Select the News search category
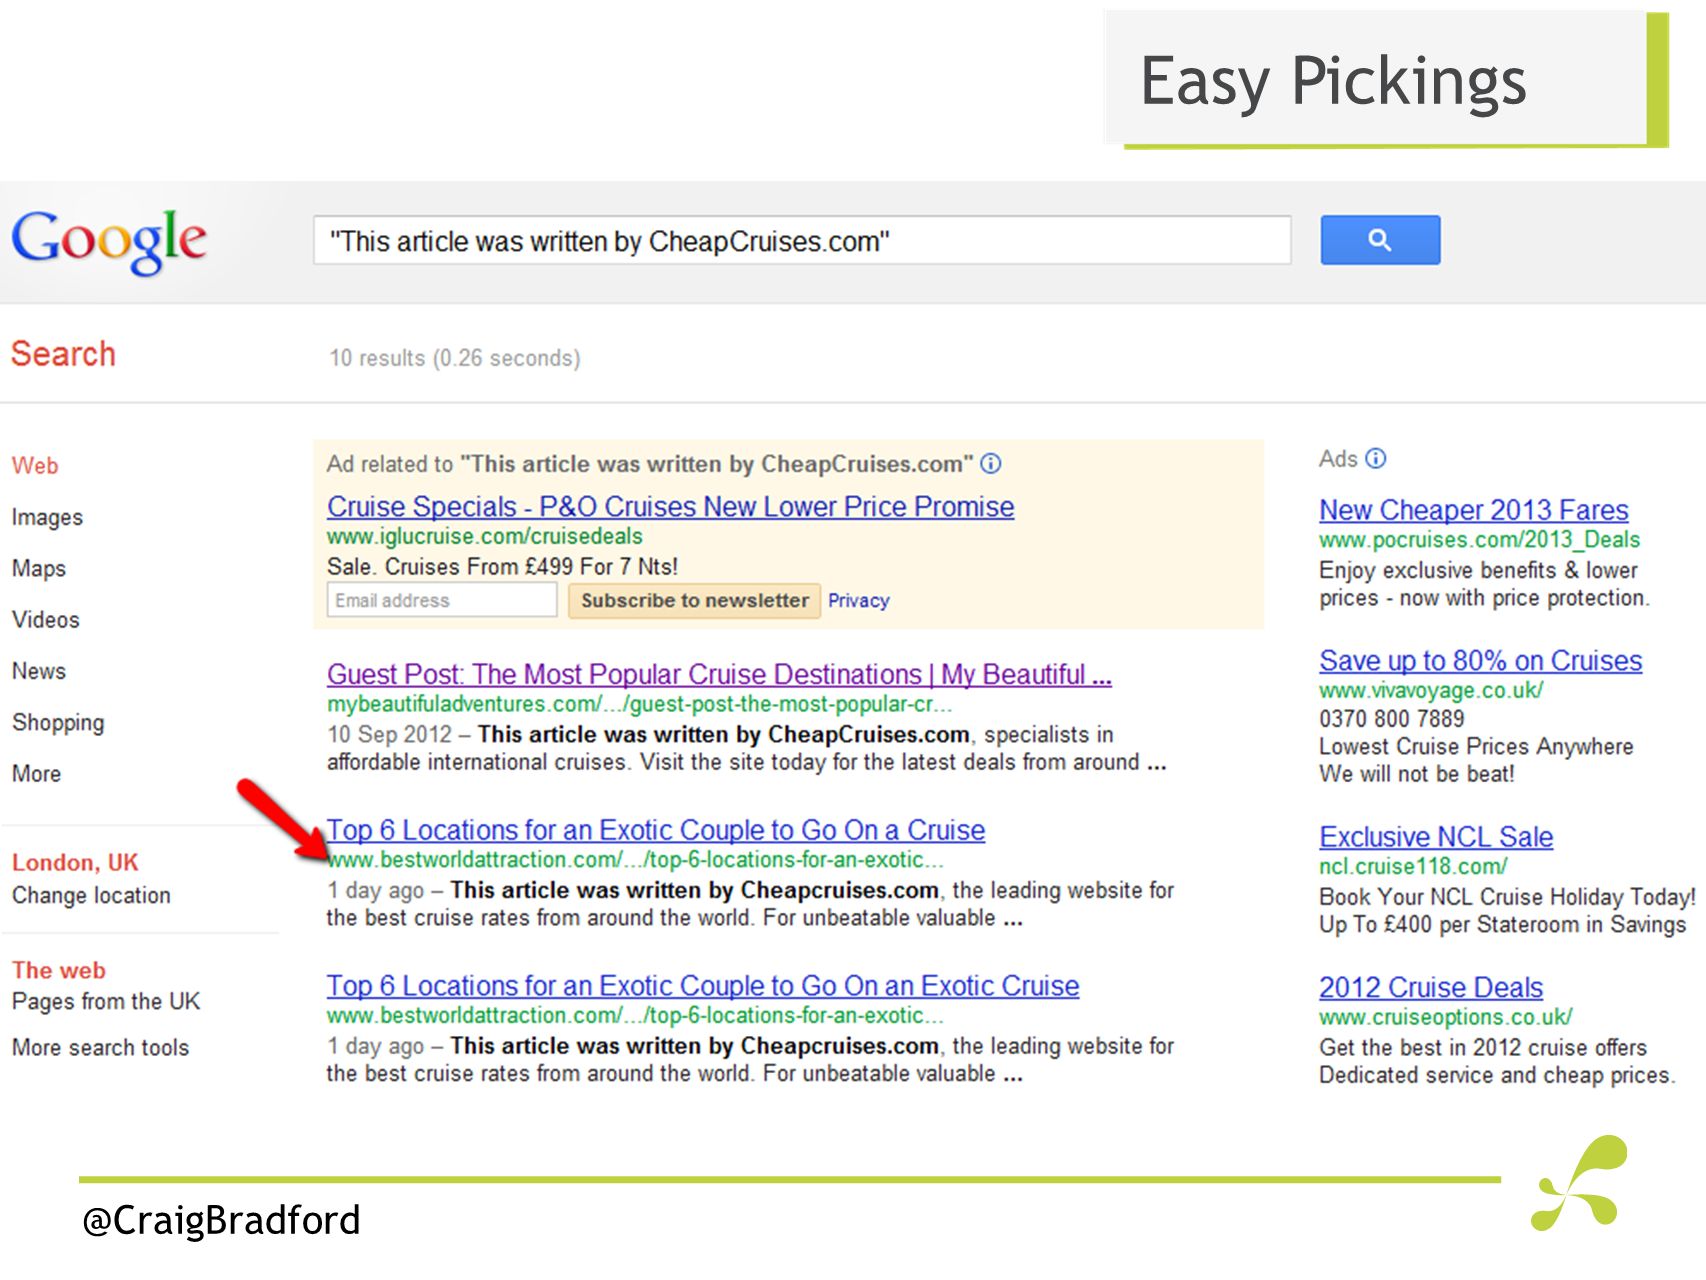Image resolution: width=1706 pixels, height=1280 pixels. point(39,671)
